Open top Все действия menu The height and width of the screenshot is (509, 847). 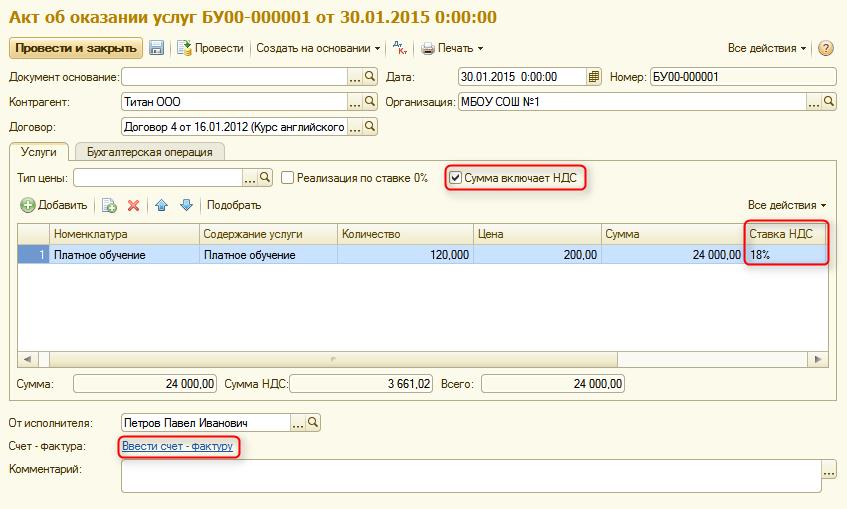[x=767, y=48]
